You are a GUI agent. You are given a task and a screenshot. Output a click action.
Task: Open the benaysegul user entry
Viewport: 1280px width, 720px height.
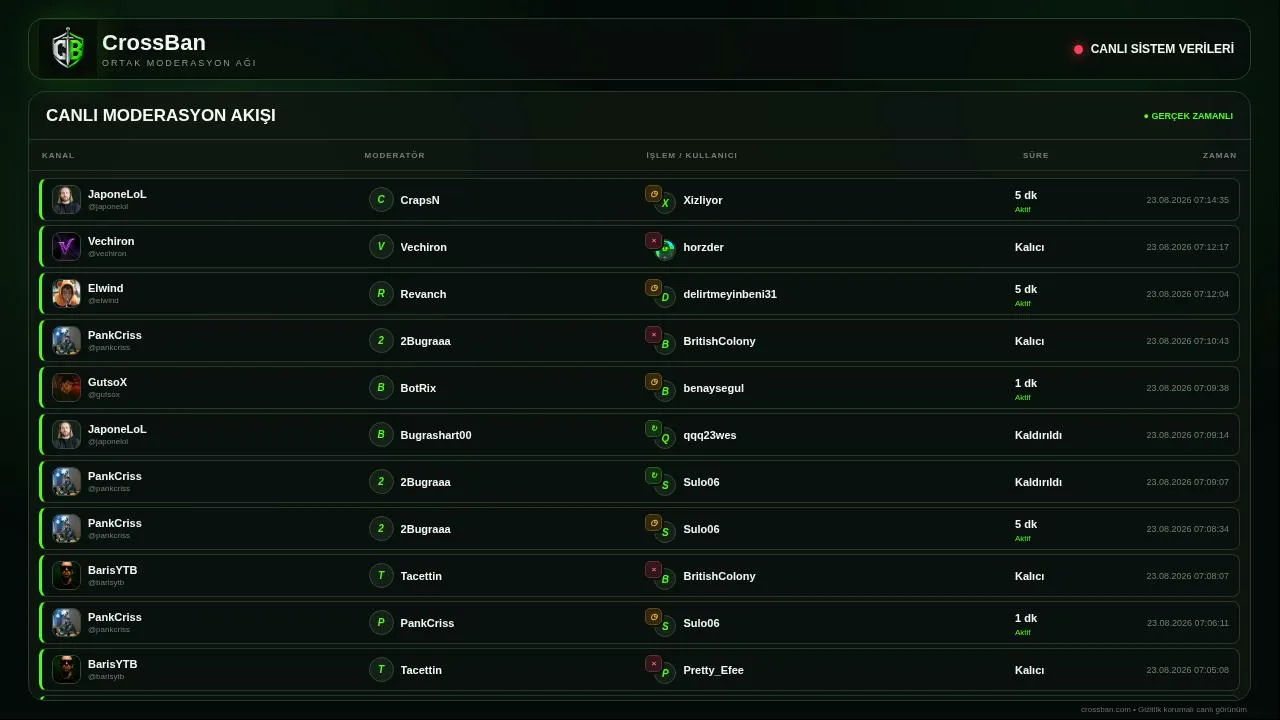[x=713, y=388]
